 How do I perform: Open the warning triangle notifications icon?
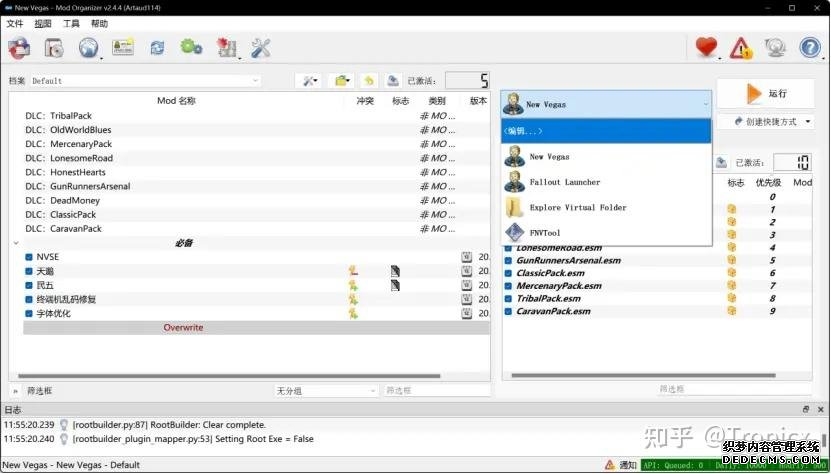pos(740,47)
